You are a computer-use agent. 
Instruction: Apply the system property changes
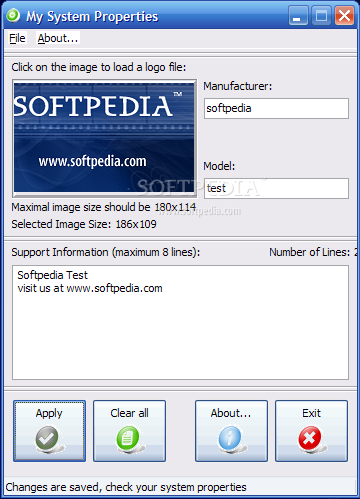[49, 431]
